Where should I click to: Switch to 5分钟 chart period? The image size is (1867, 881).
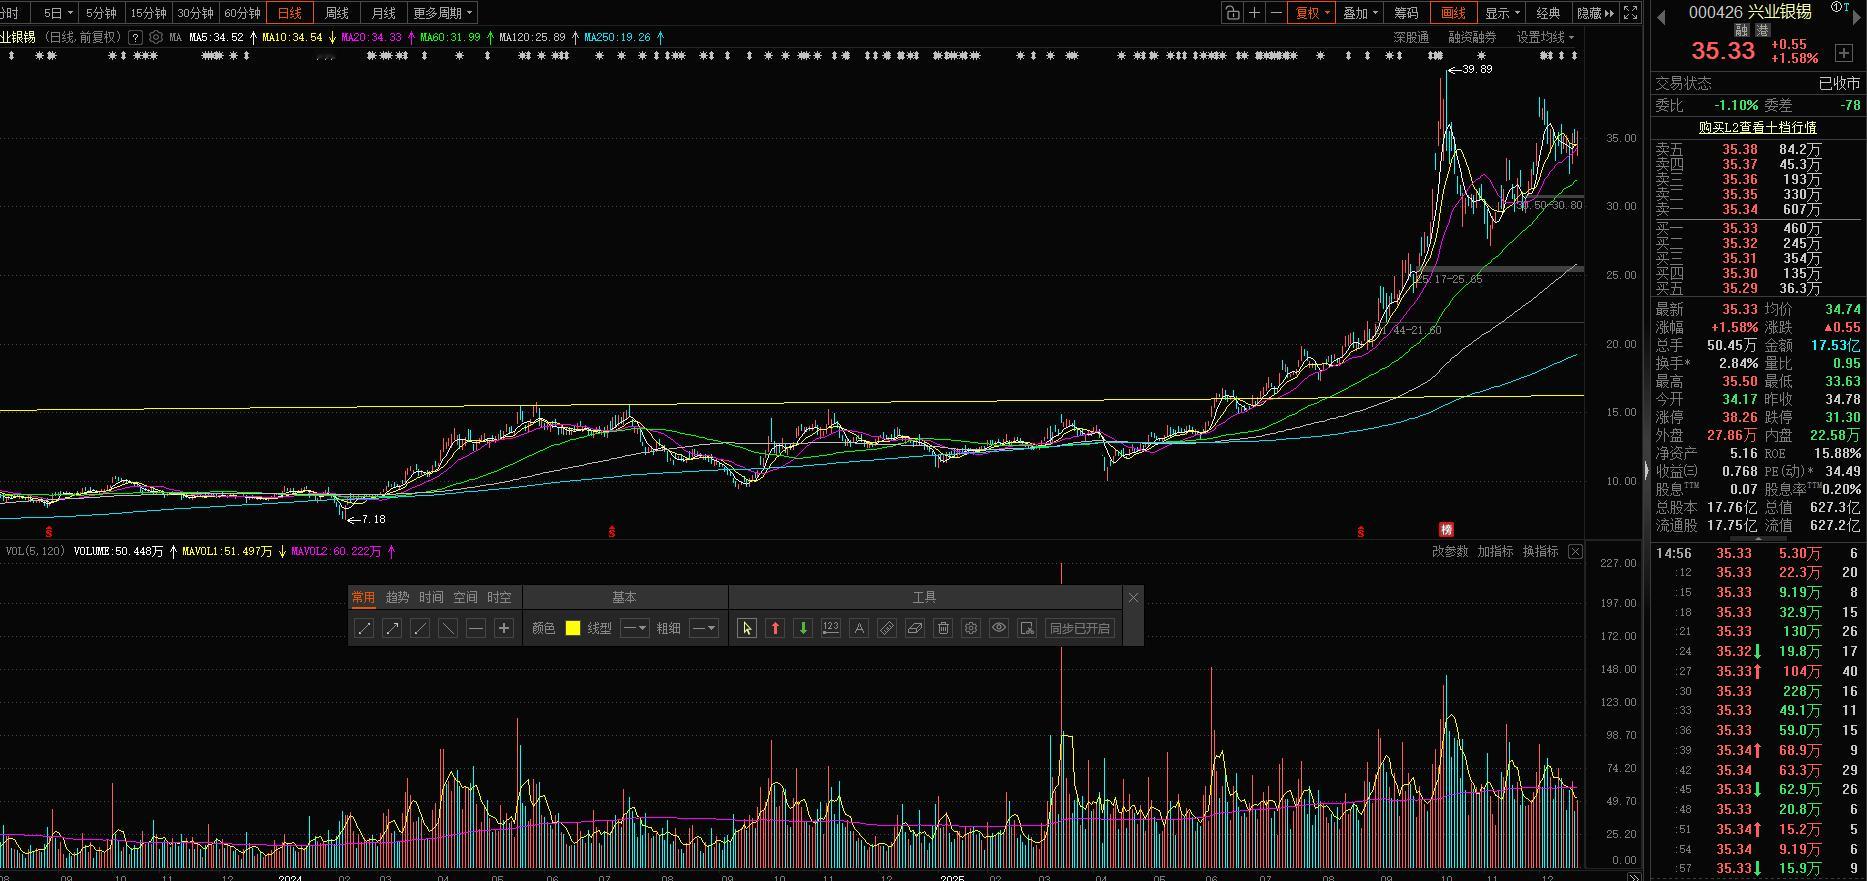[100, 13]
